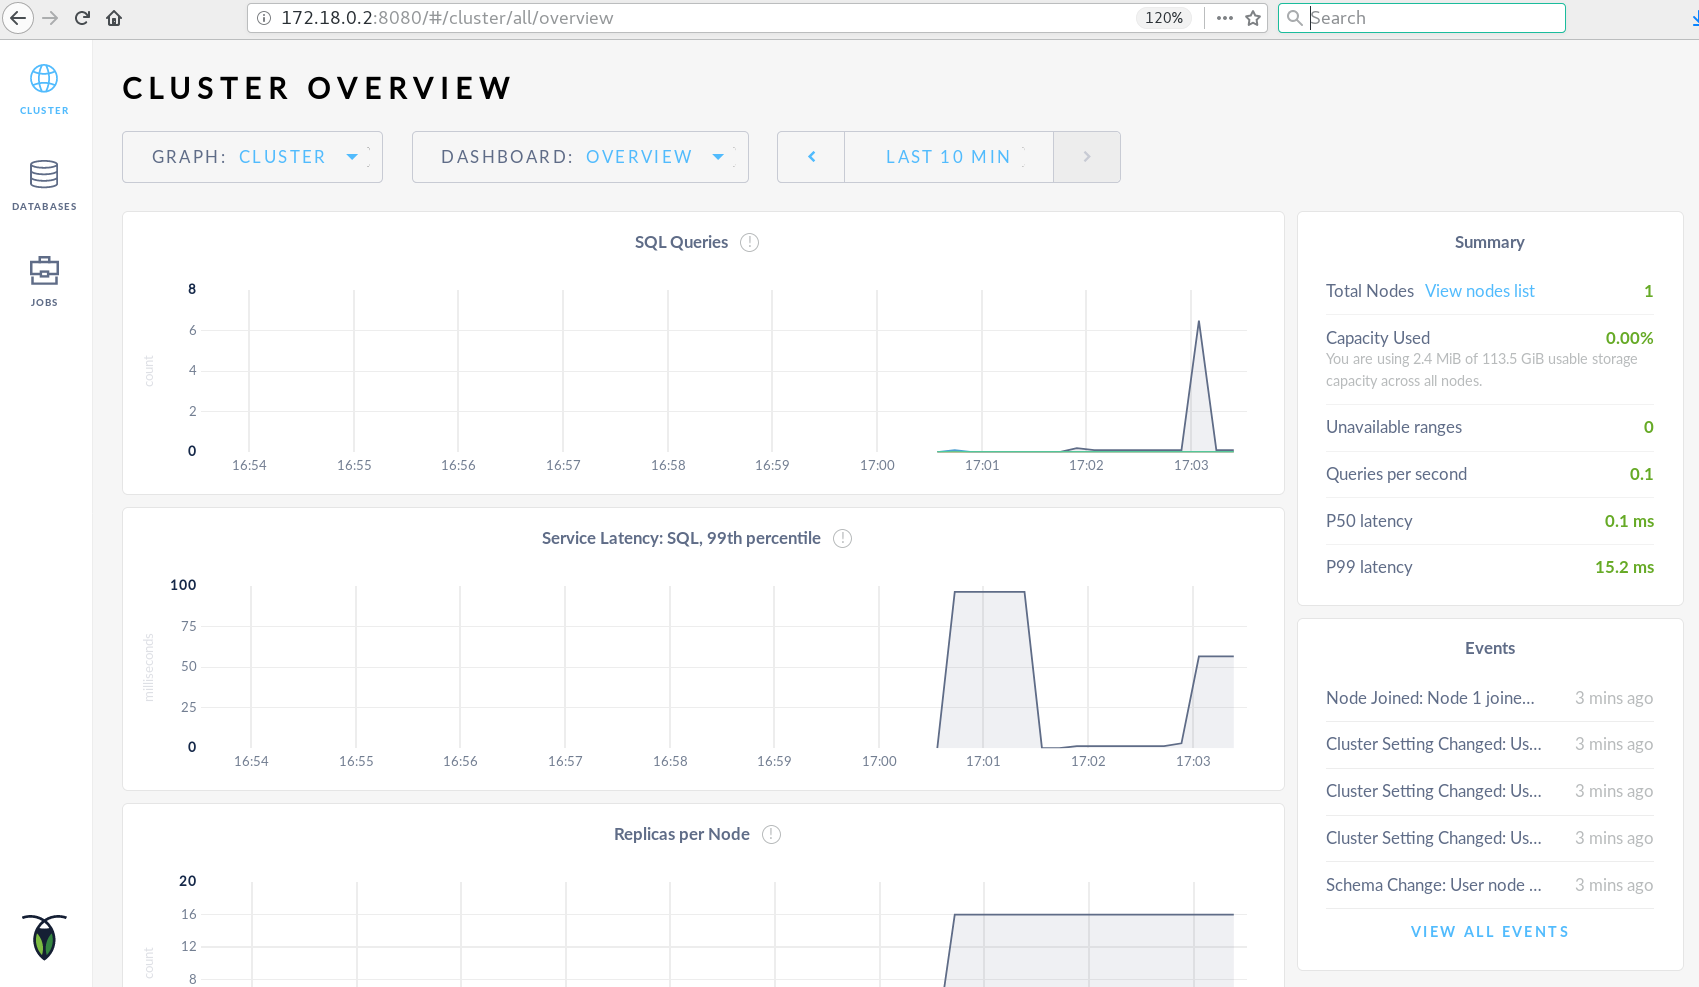Go to browser home page

(x=114, y=18)
